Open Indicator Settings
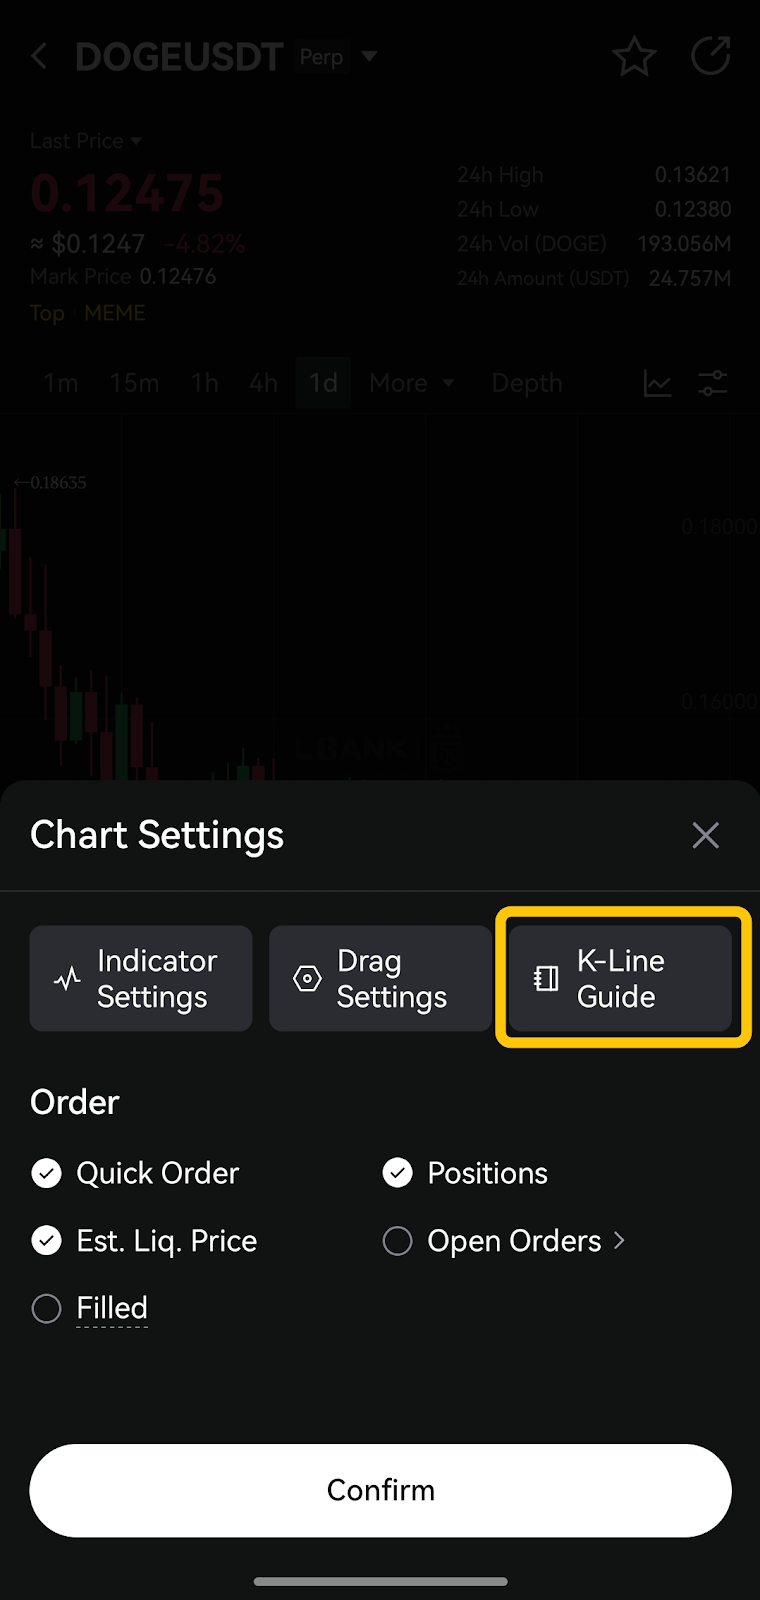The height and width of the screenshot is (1600, 760). [141, 979]
